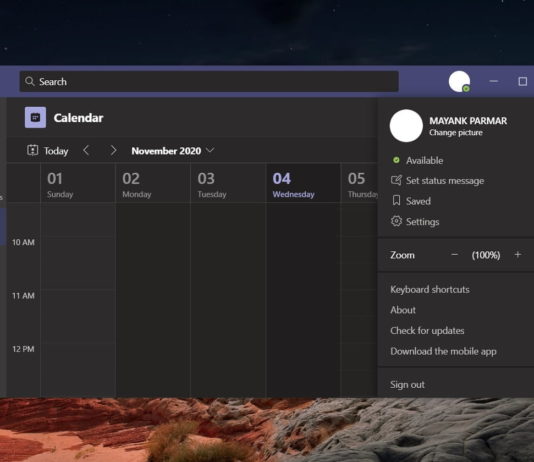Screen dimensions: 534x462
Task: Click the Calendar app icon
Action: click(x=35, y=117)
